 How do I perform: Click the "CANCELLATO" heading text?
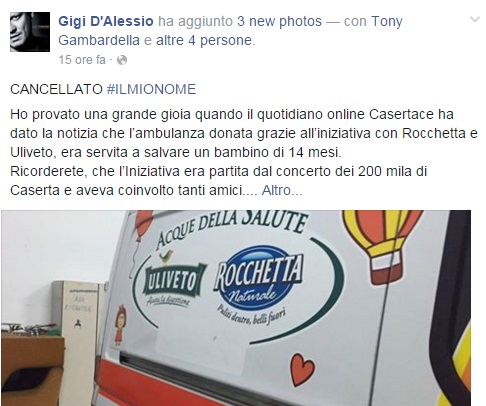pyautogui.click(x=56, y=89)
